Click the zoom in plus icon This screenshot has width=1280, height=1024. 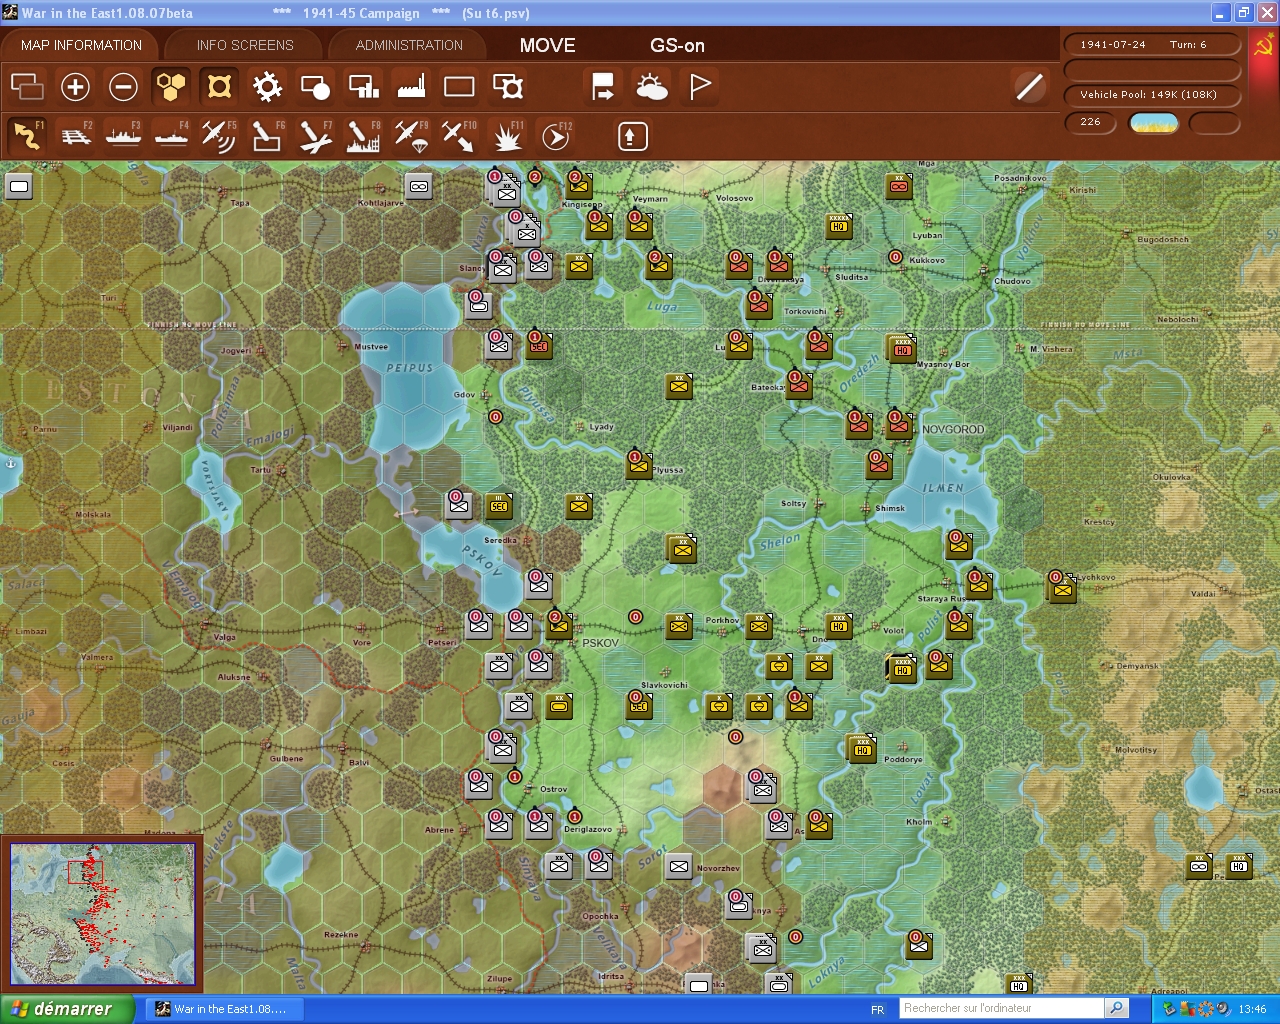tap(75, 87)
